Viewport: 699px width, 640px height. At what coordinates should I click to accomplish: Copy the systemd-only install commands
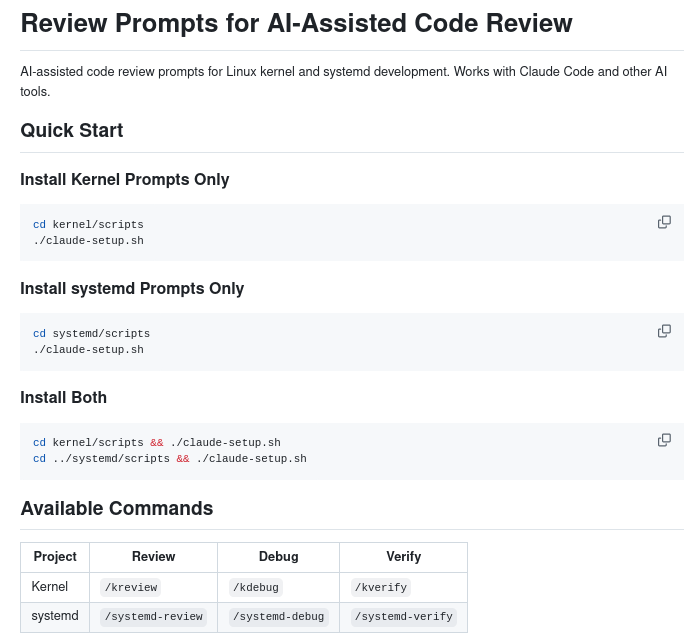coord(664,331)
